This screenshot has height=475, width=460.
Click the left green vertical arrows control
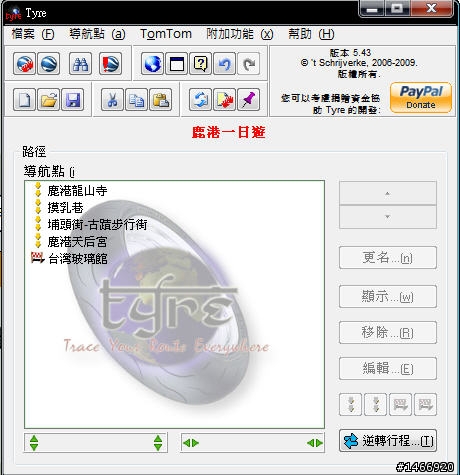click(34, 443)
